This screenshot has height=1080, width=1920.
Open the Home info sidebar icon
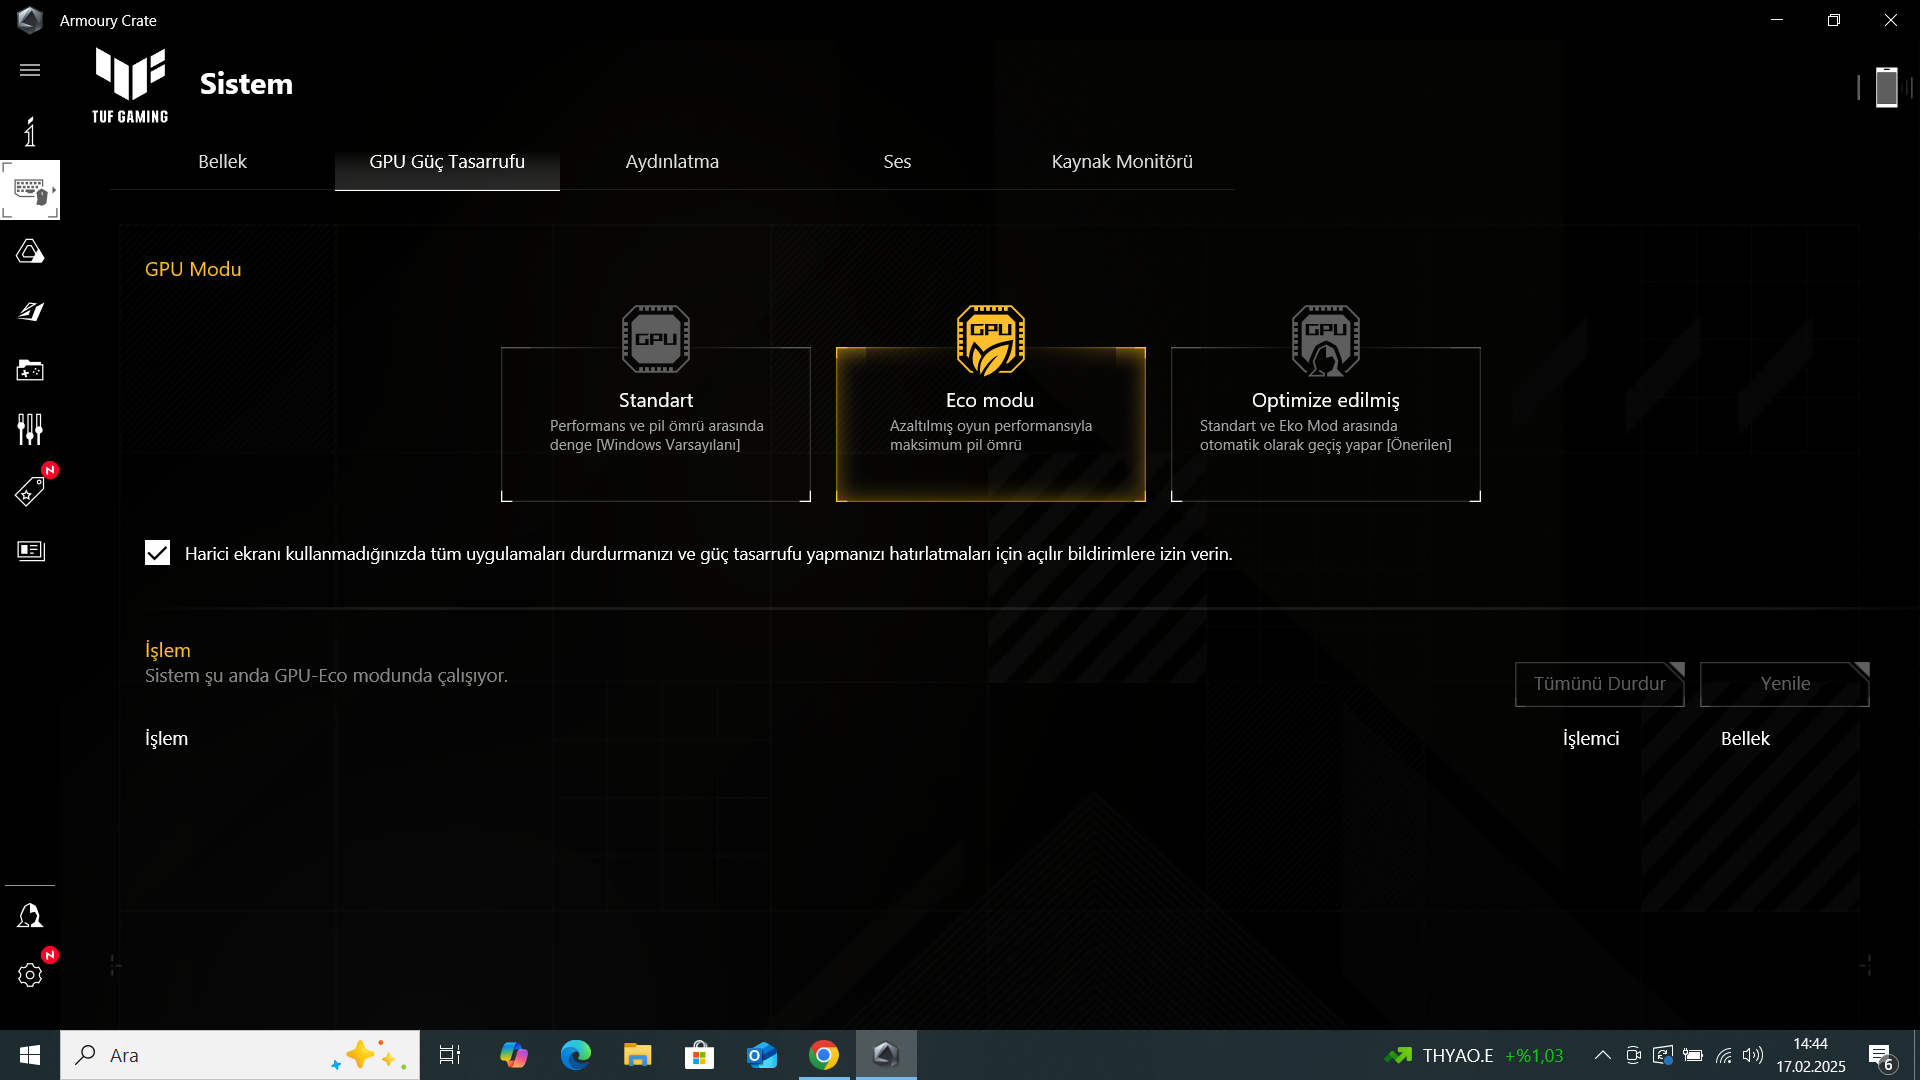point(30,131)
